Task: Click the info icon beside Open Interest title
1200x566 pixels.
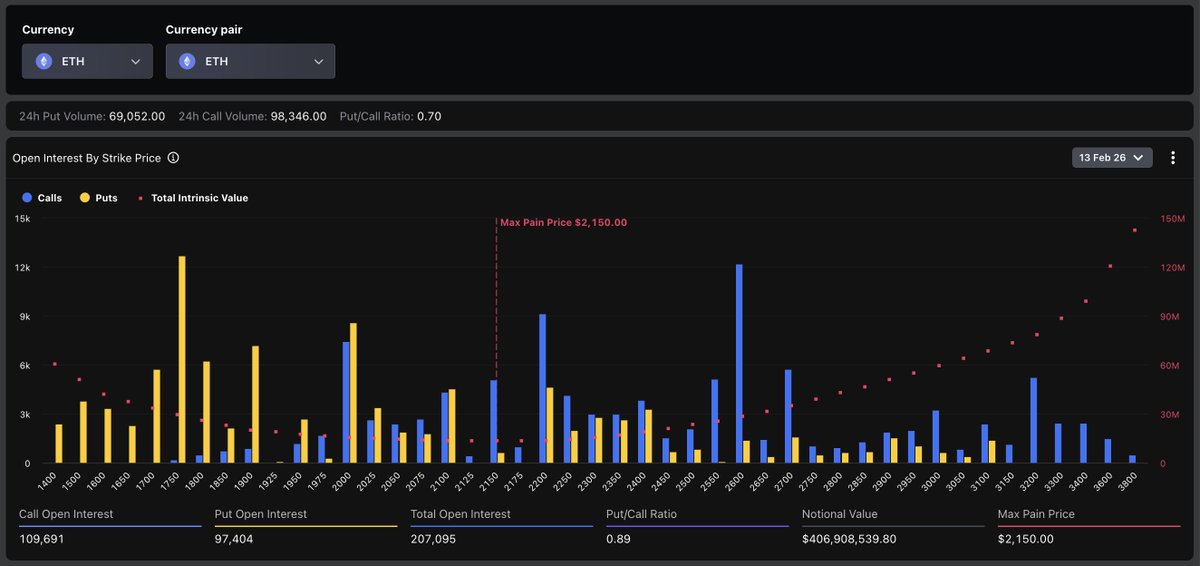Action: [x=173, y=158]
